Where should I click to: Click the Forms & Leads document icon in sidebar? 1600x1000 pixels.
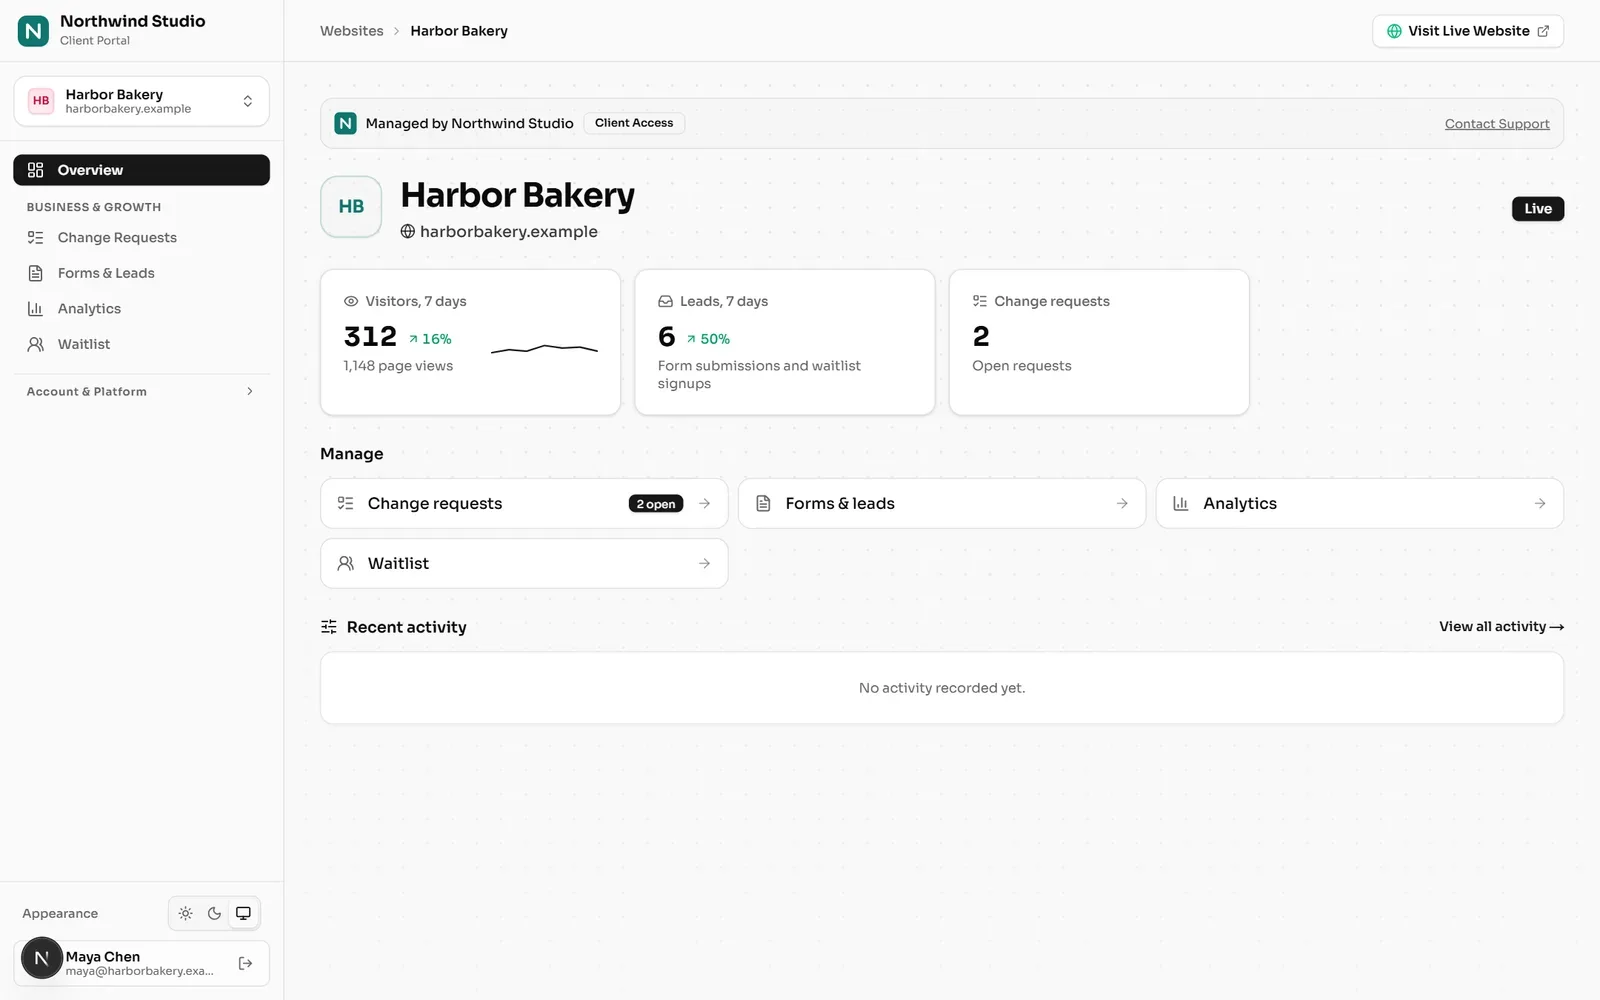click(x=36, y=273)
